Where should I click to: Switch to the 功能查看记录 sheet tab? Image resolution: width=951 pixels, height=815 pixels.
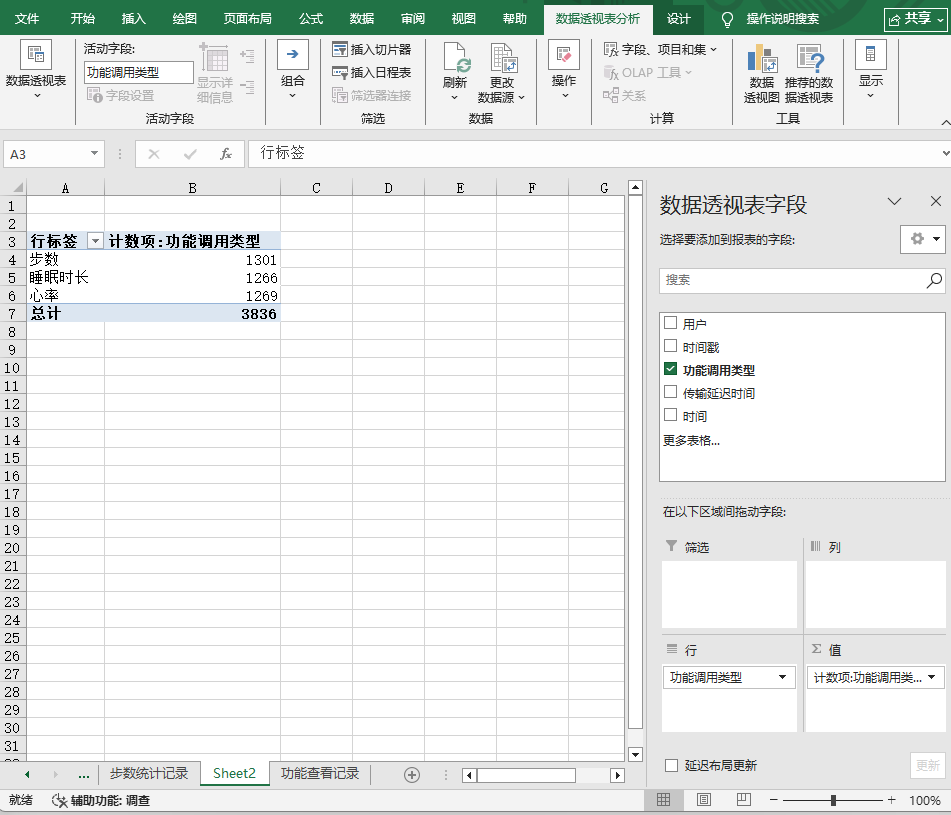tap(320, 774)
